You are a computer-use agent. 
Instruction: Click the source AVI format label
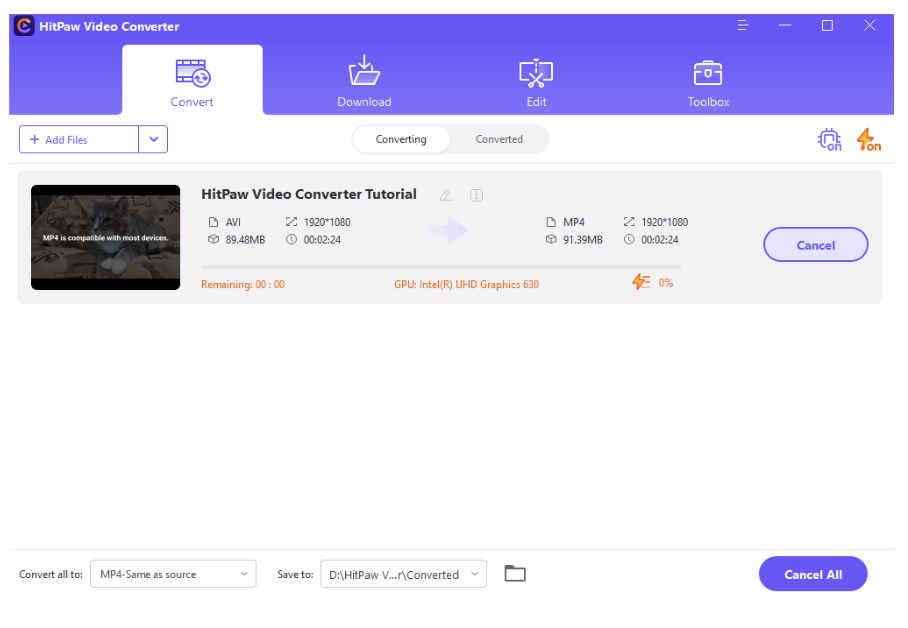233,222
